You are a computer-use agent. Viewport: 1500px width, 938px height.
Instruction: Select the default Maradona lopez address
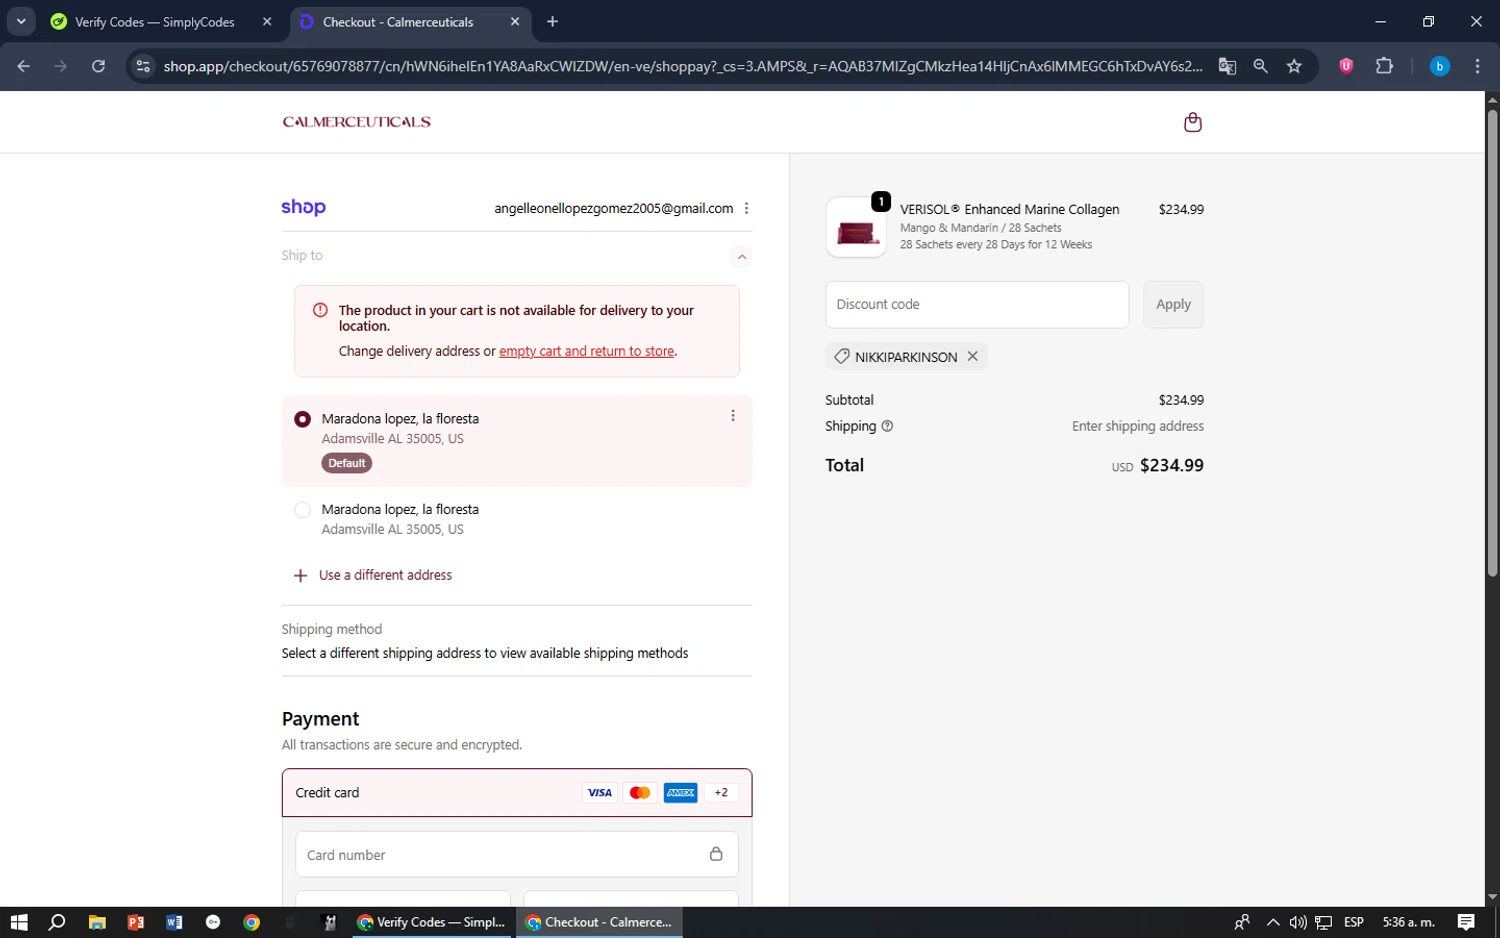(x=302, y=419)
